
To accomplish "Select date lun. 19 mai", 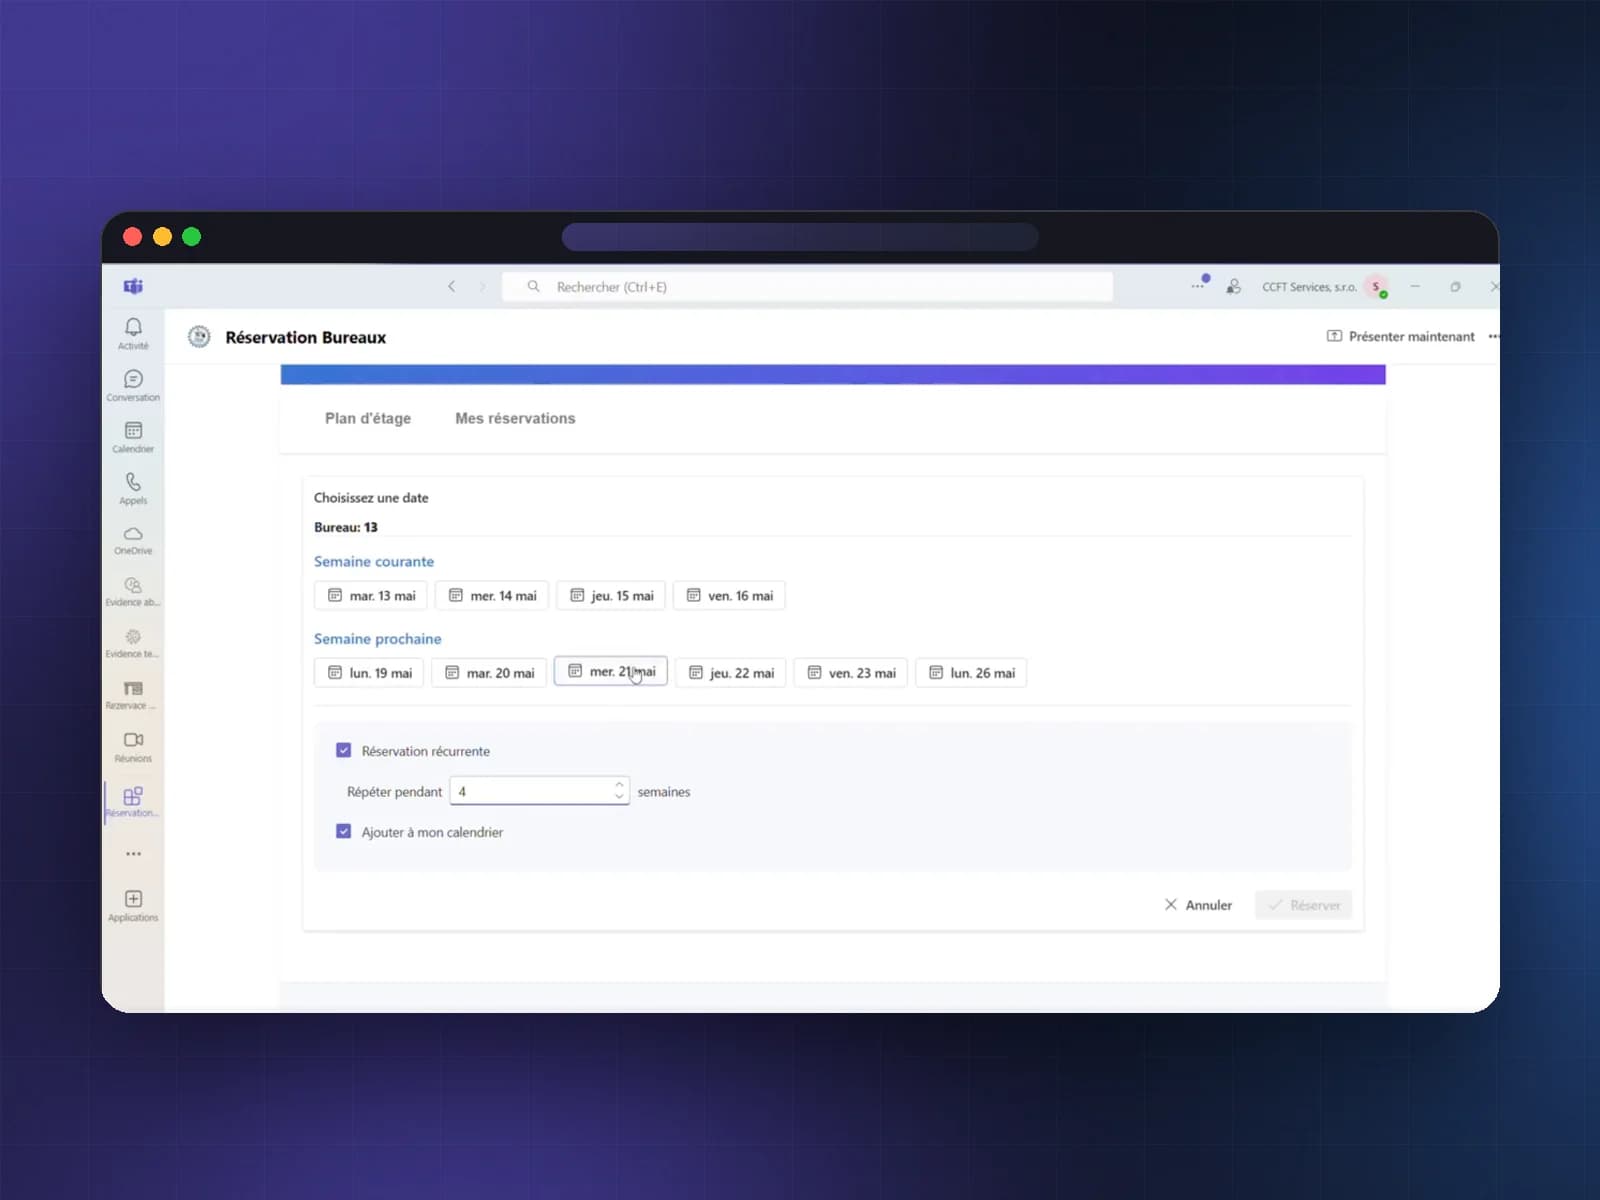I will pos(369,673).
